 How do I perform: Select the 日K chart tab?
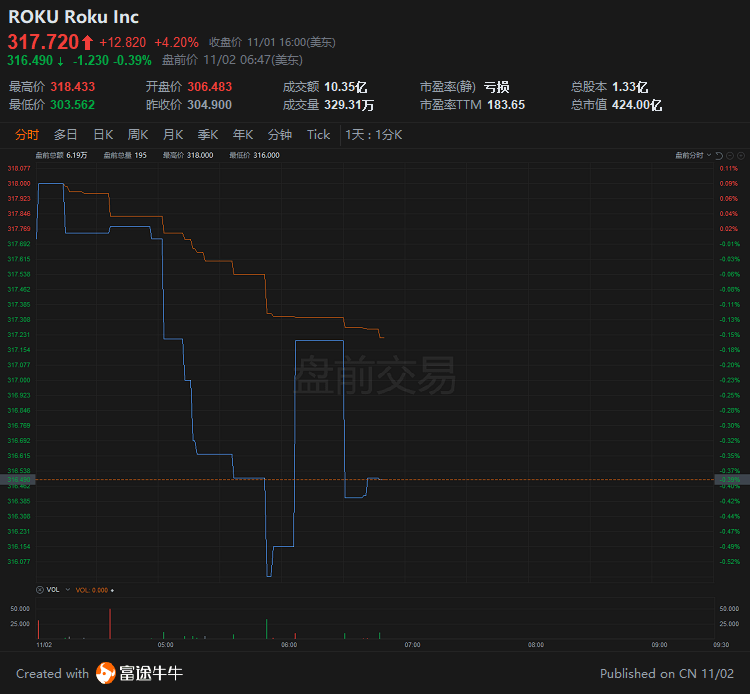pos(103,135)
